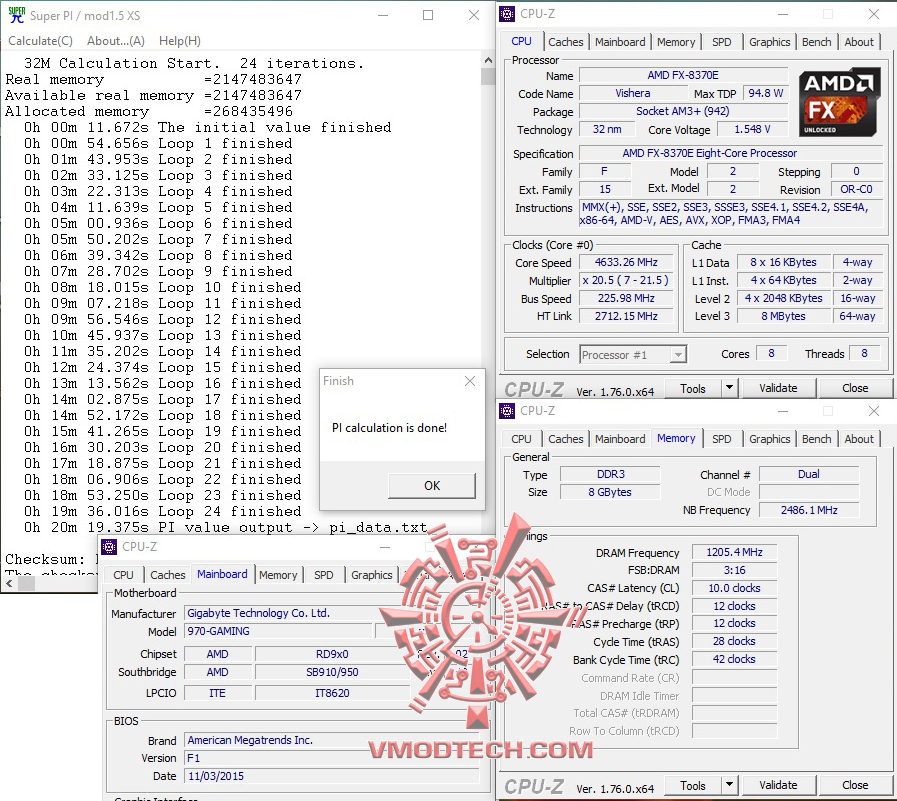
Task: Click the Core Voltage value 1.548 V
Action: pyautogui.click(x=752, y=129)
